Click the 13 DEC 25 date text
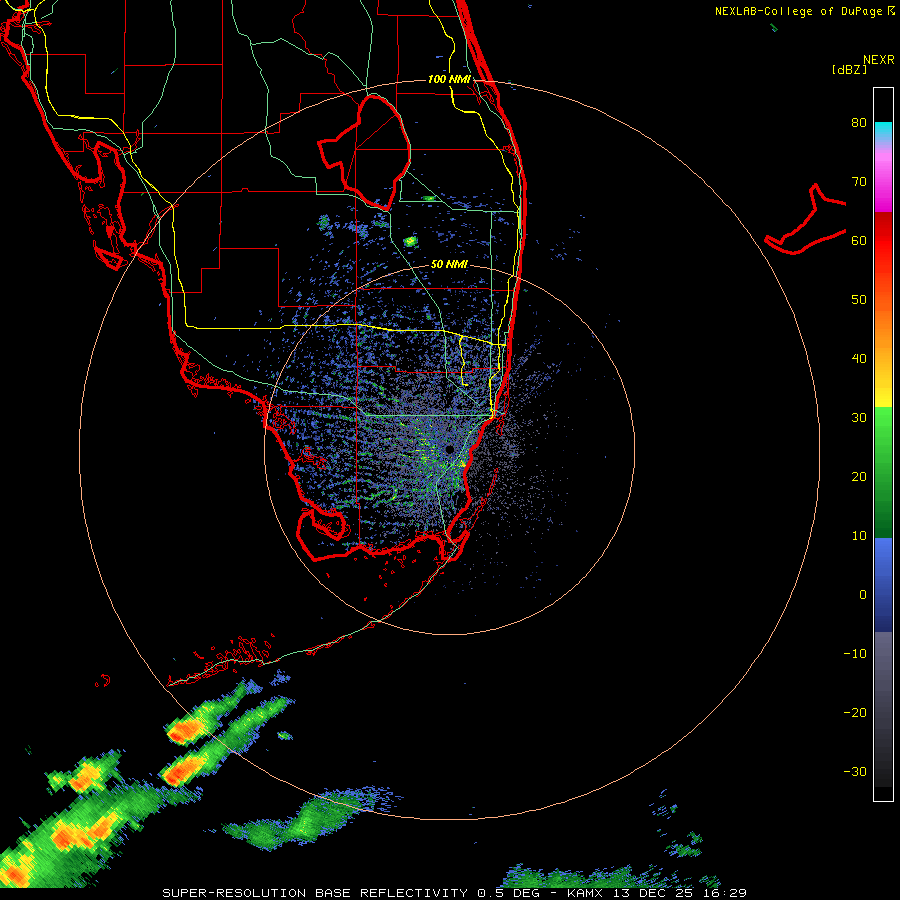 653,893
